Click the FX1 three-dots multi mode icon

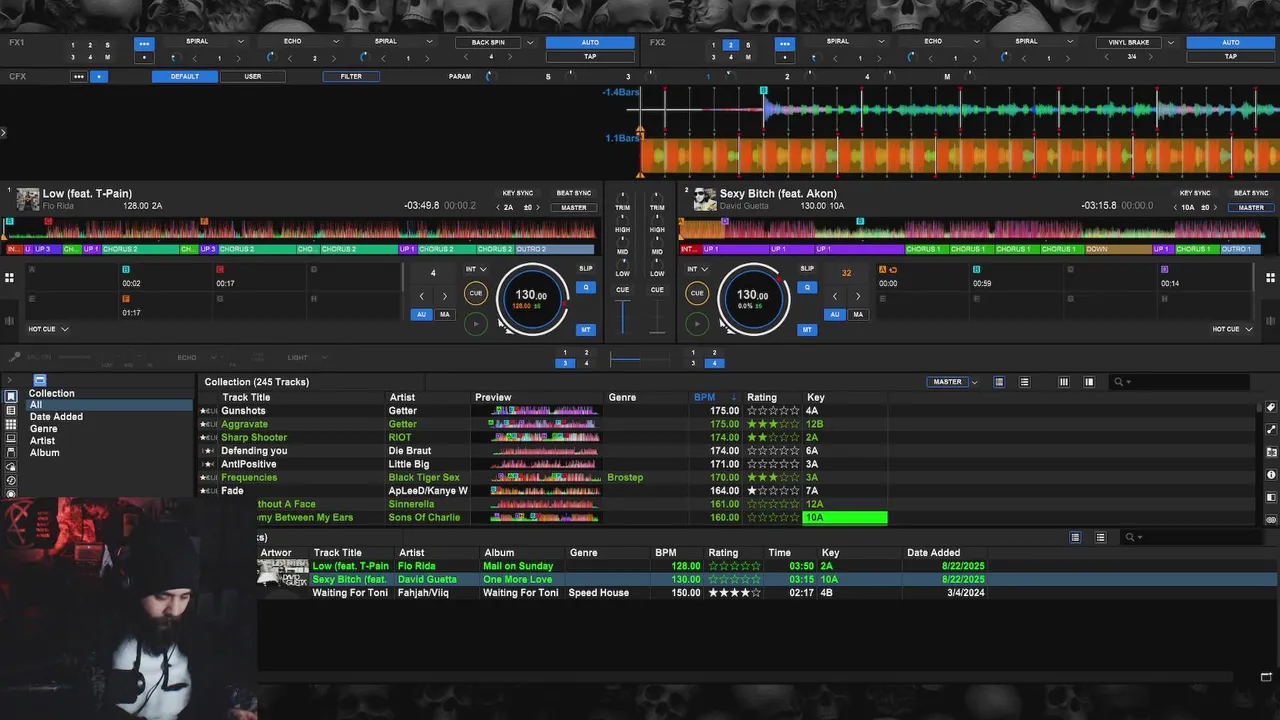144,44
